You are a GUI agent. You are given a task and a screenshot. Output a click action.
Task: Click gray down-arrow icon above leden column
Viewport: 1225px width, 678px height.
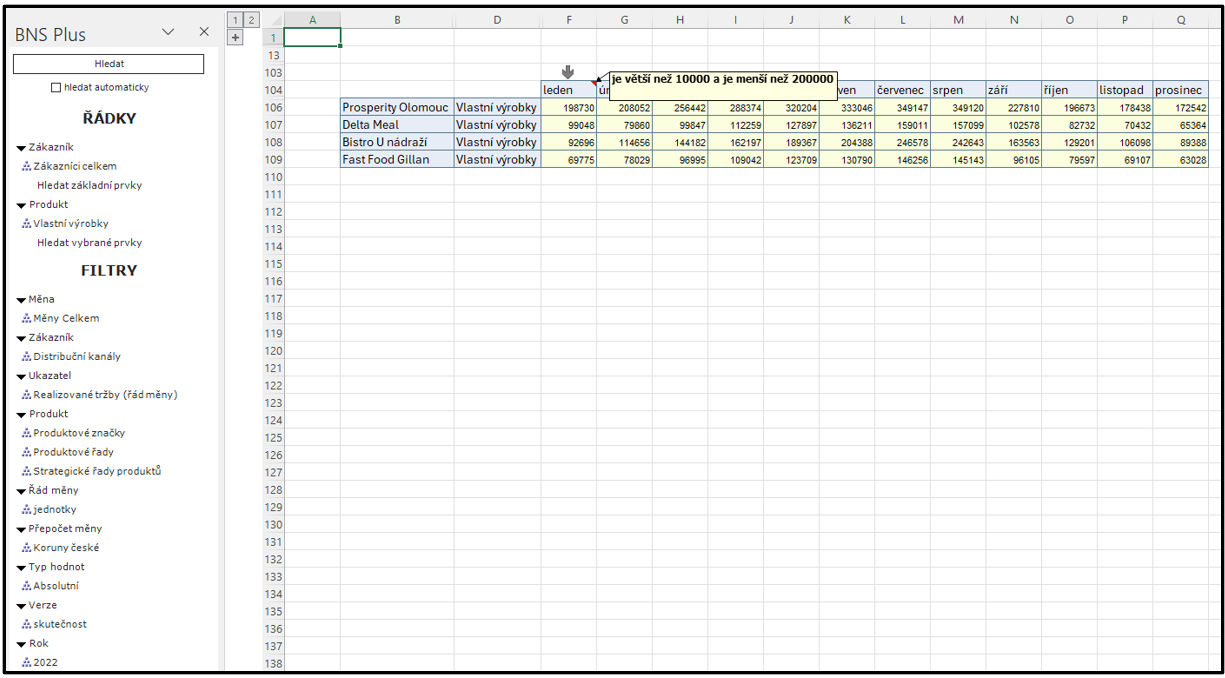tap(568, 72)
